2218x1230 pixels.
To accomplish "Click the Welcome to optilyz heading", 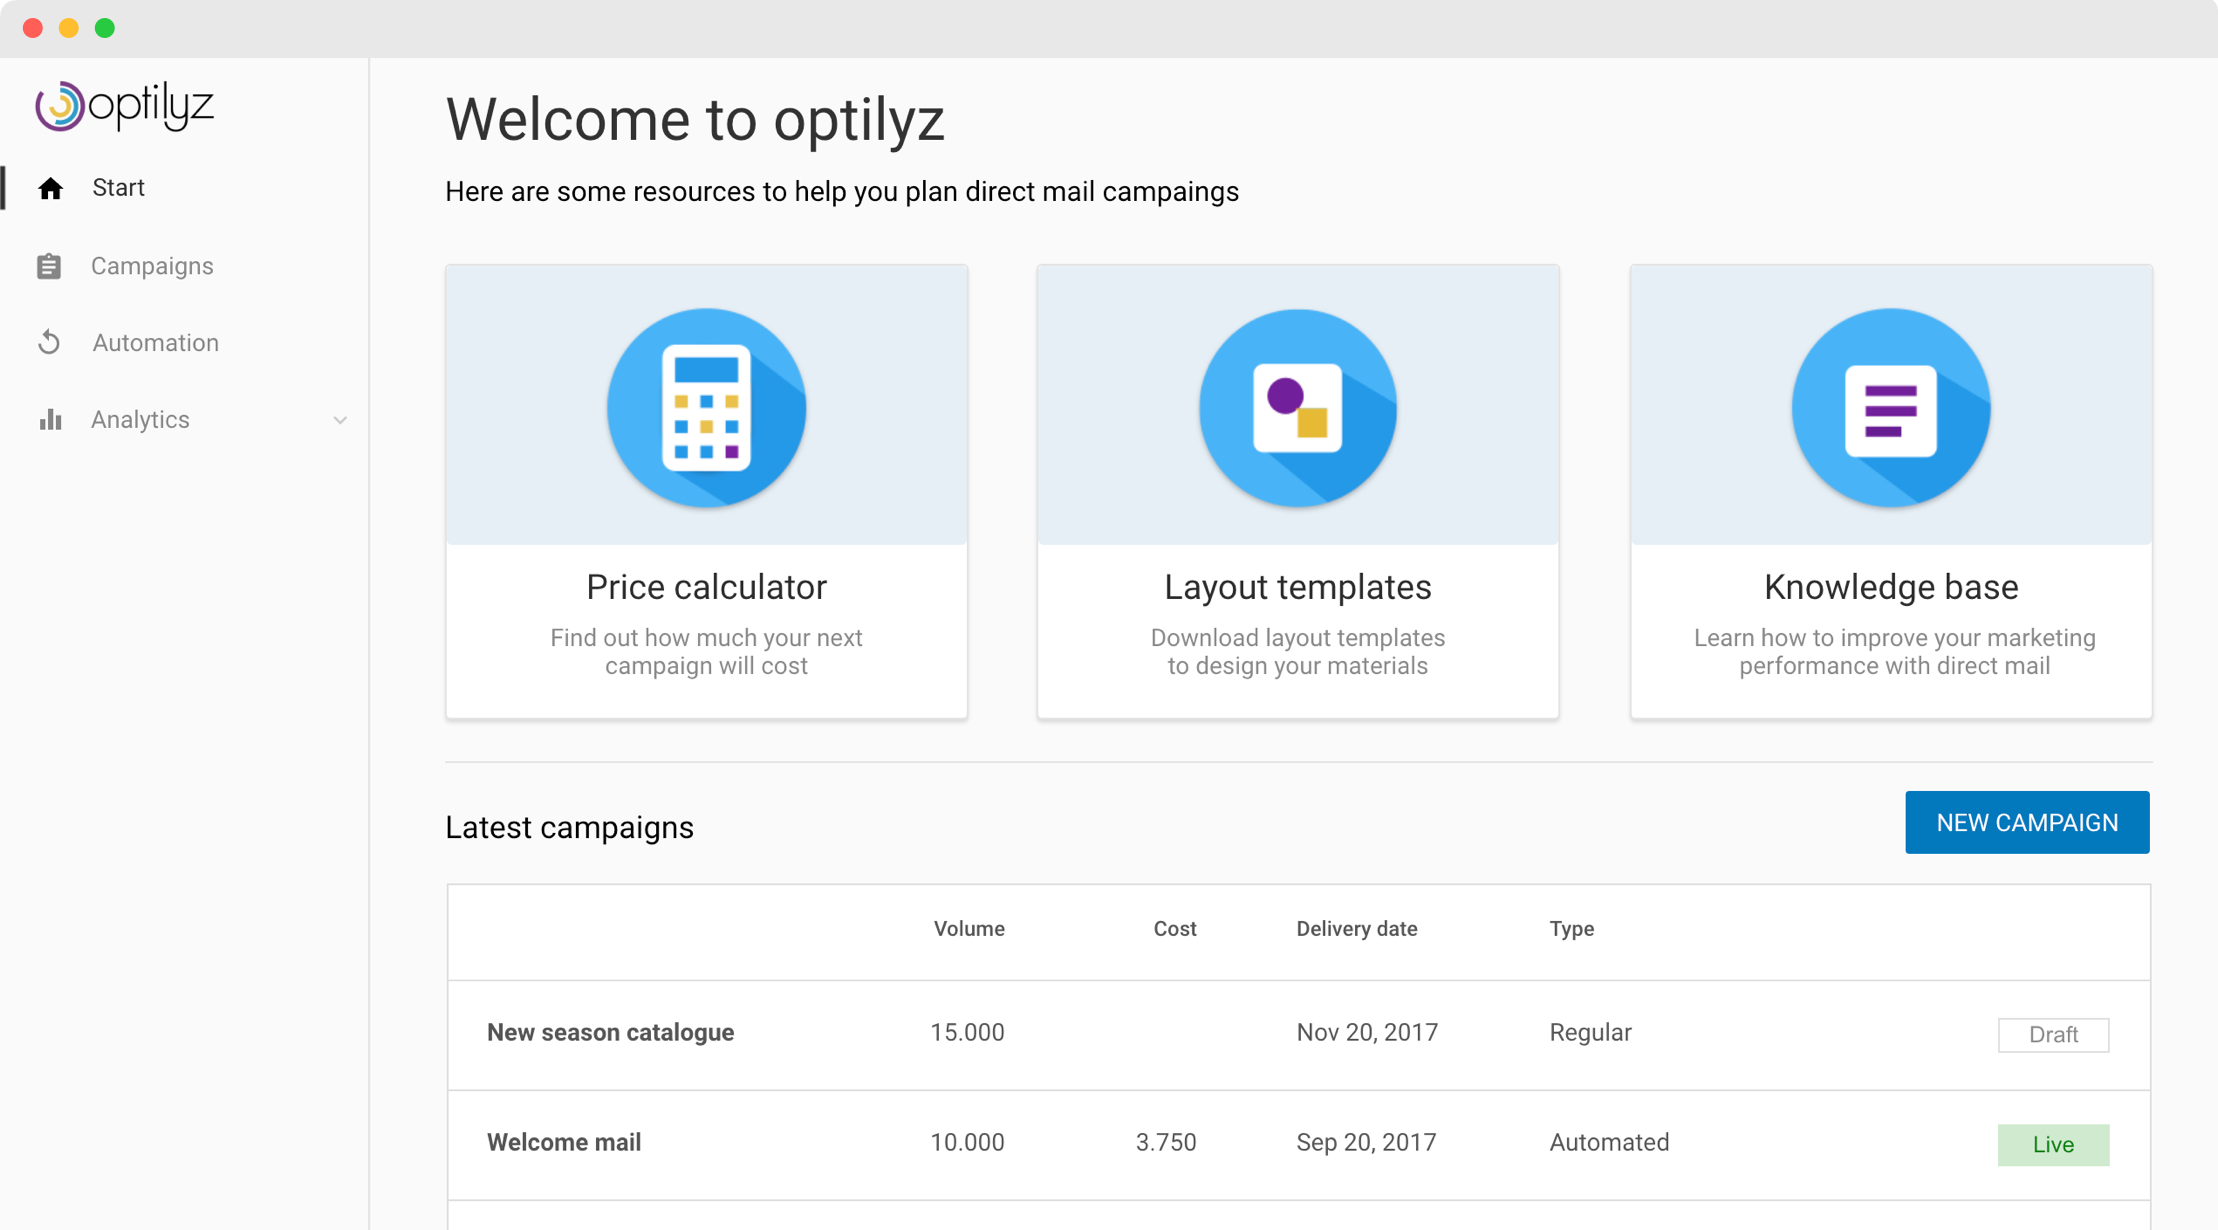I will 695,119.
